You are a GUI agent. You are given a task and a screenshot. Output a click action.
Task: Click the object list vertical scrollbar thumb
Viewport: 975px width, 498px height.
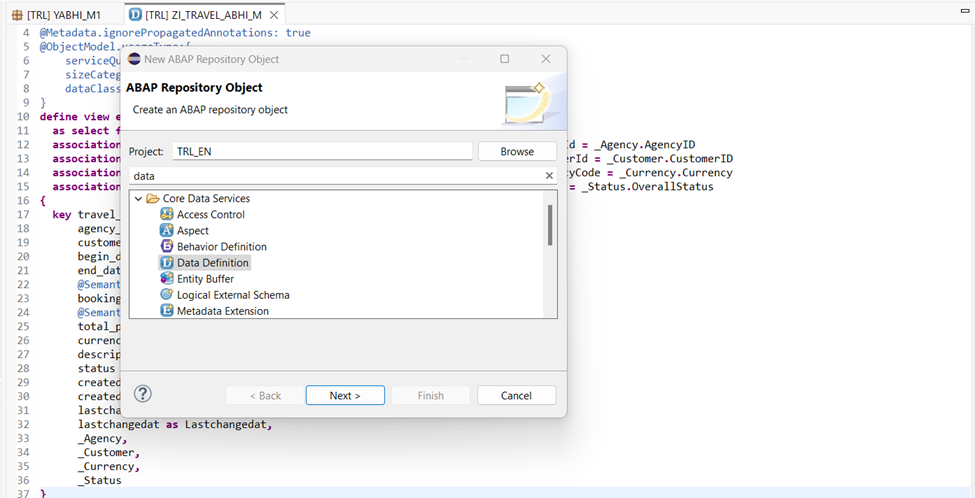(x=550, y=225)
